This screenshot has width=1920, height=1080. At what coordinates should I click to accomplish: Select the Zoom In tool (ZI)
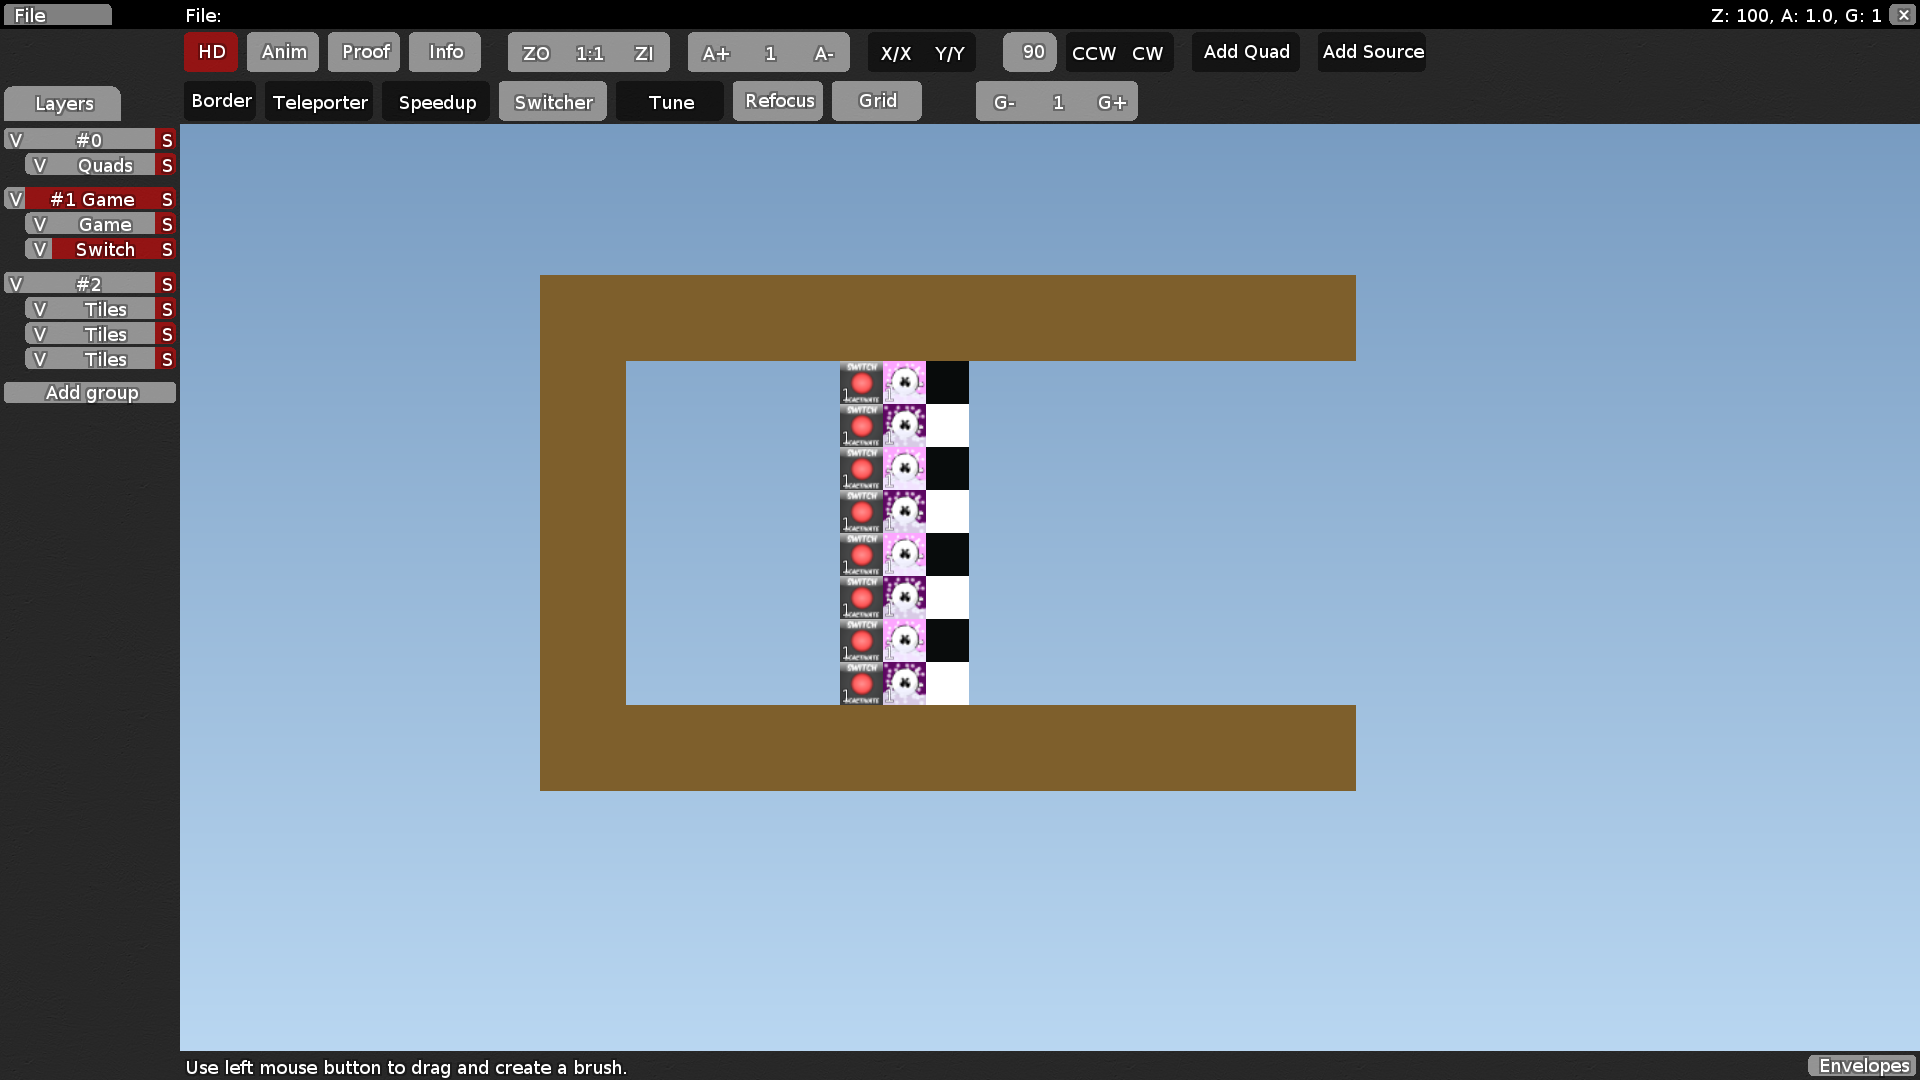645,52
